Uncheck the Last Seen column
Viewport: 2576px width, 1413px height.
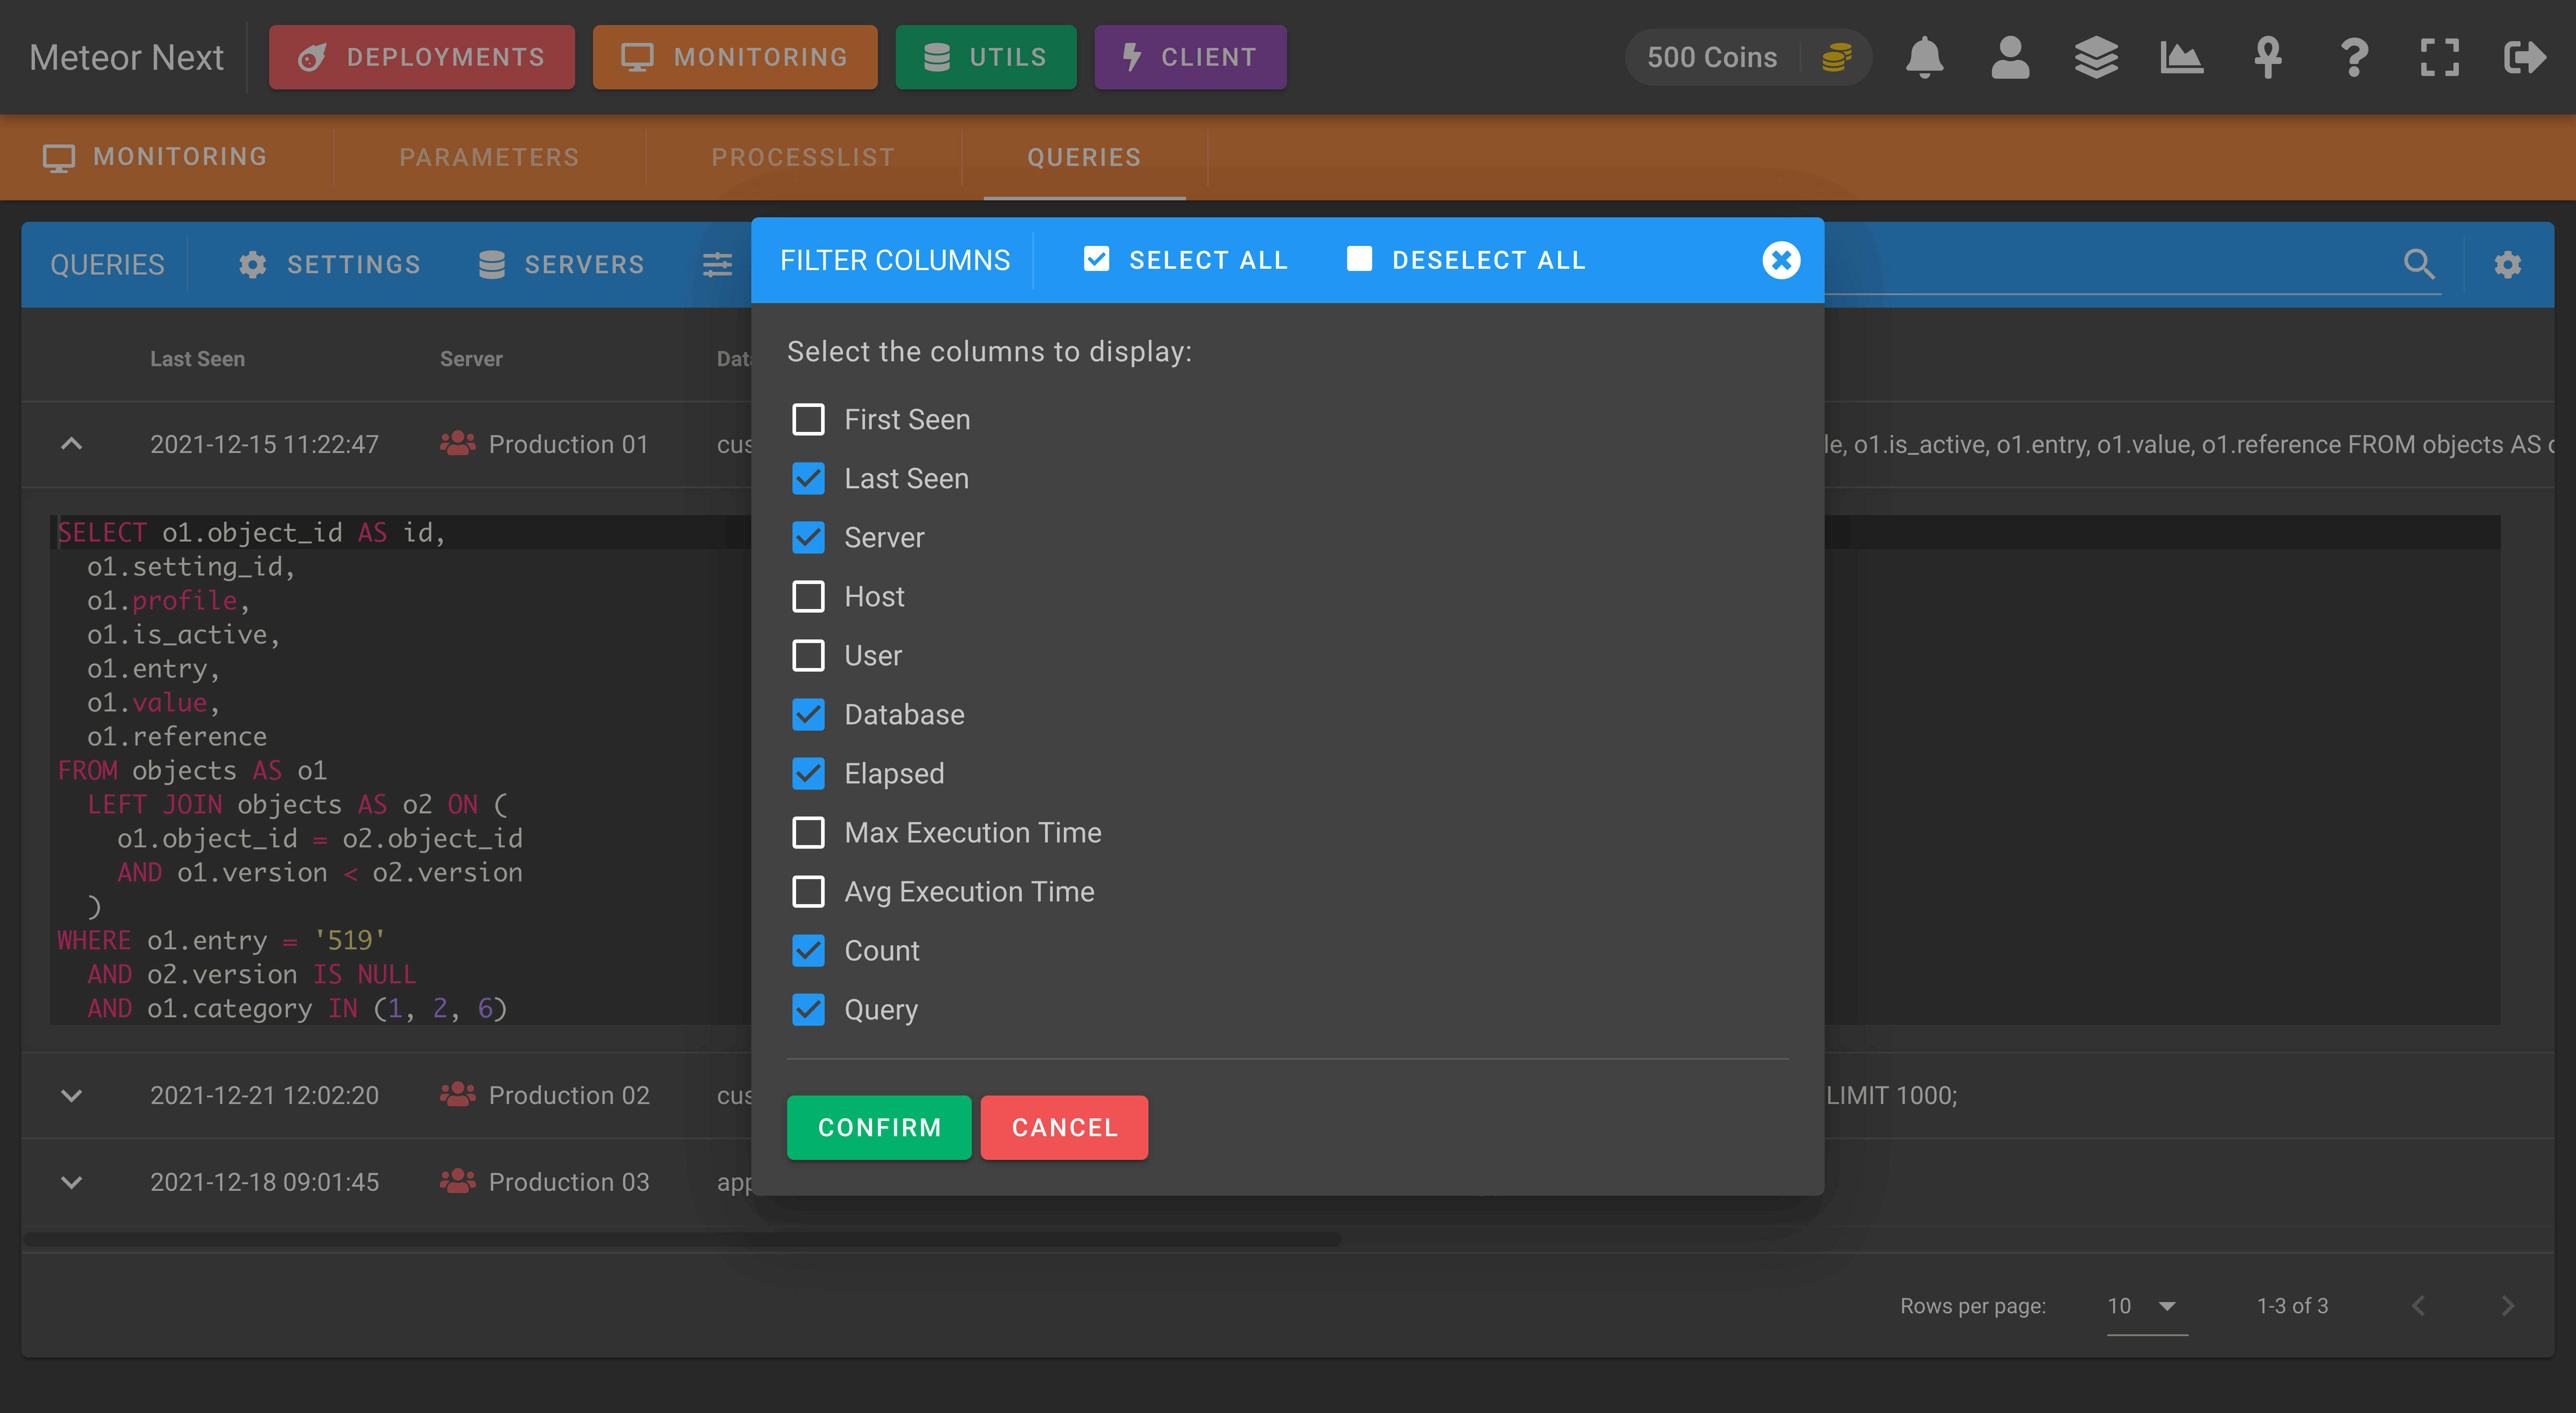808,478
